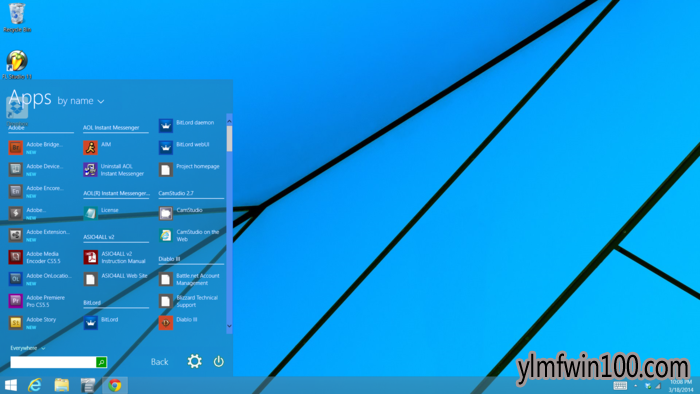
Task: Launch Diablo III game icon
Action: click(166, 322)
